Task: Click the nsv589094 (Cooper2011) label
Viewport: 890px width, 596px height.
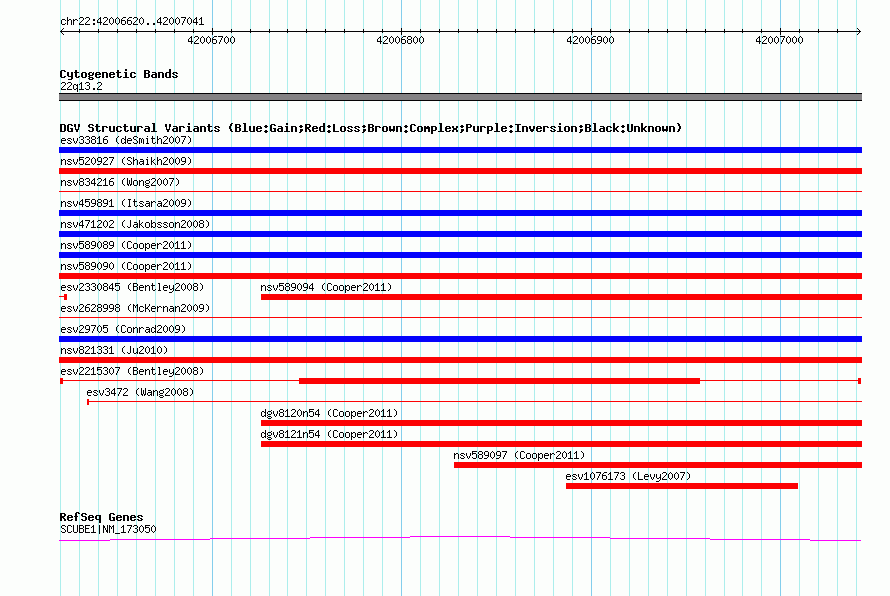Action: point(326,287)
